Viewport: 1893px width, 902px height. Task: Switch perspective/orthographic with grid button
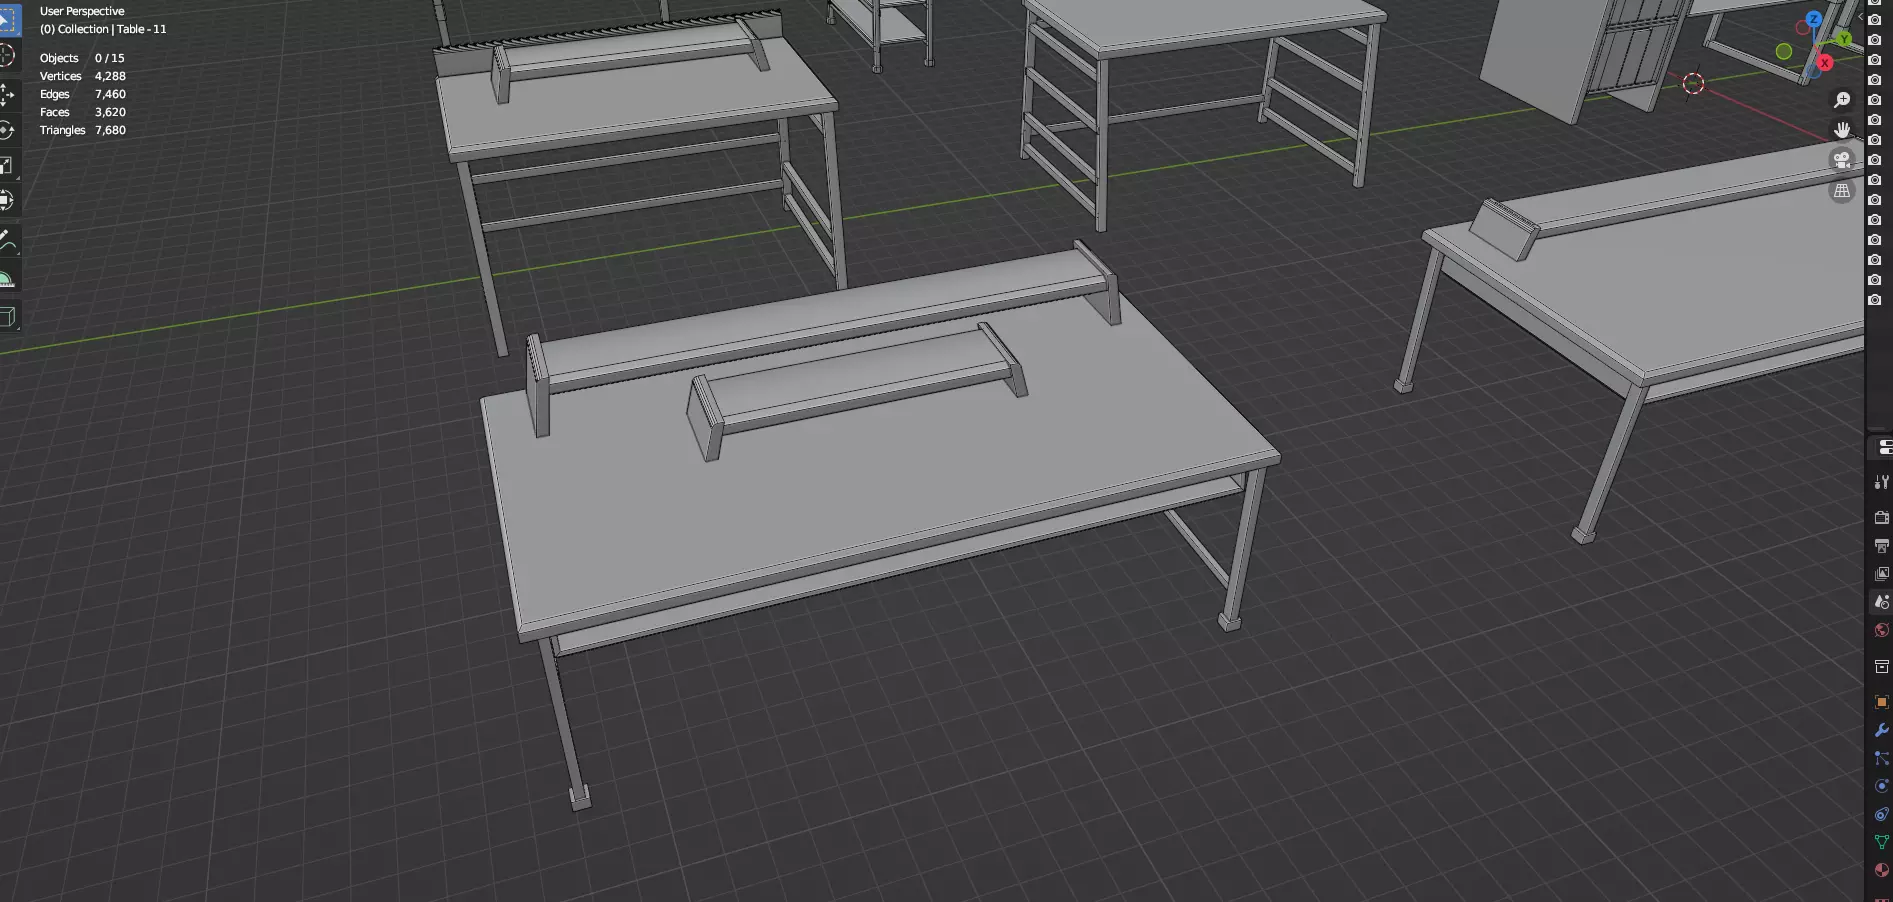pos(1842,190)
